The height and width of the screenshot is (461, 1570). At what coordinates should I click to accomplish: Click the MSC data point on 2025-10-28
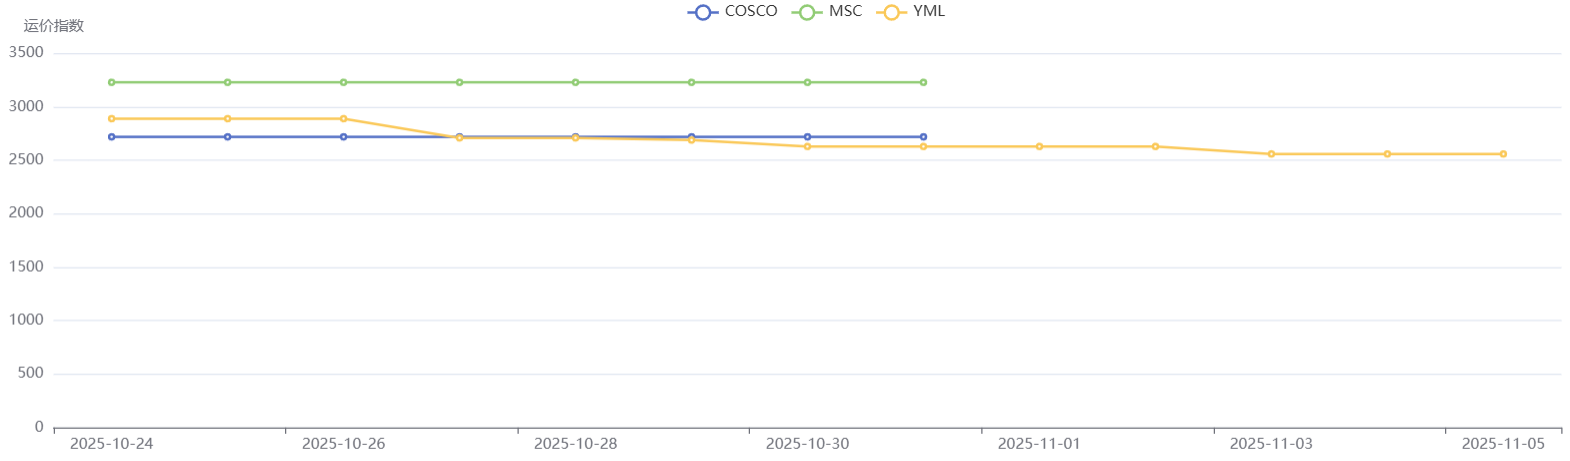pos(575,83)
